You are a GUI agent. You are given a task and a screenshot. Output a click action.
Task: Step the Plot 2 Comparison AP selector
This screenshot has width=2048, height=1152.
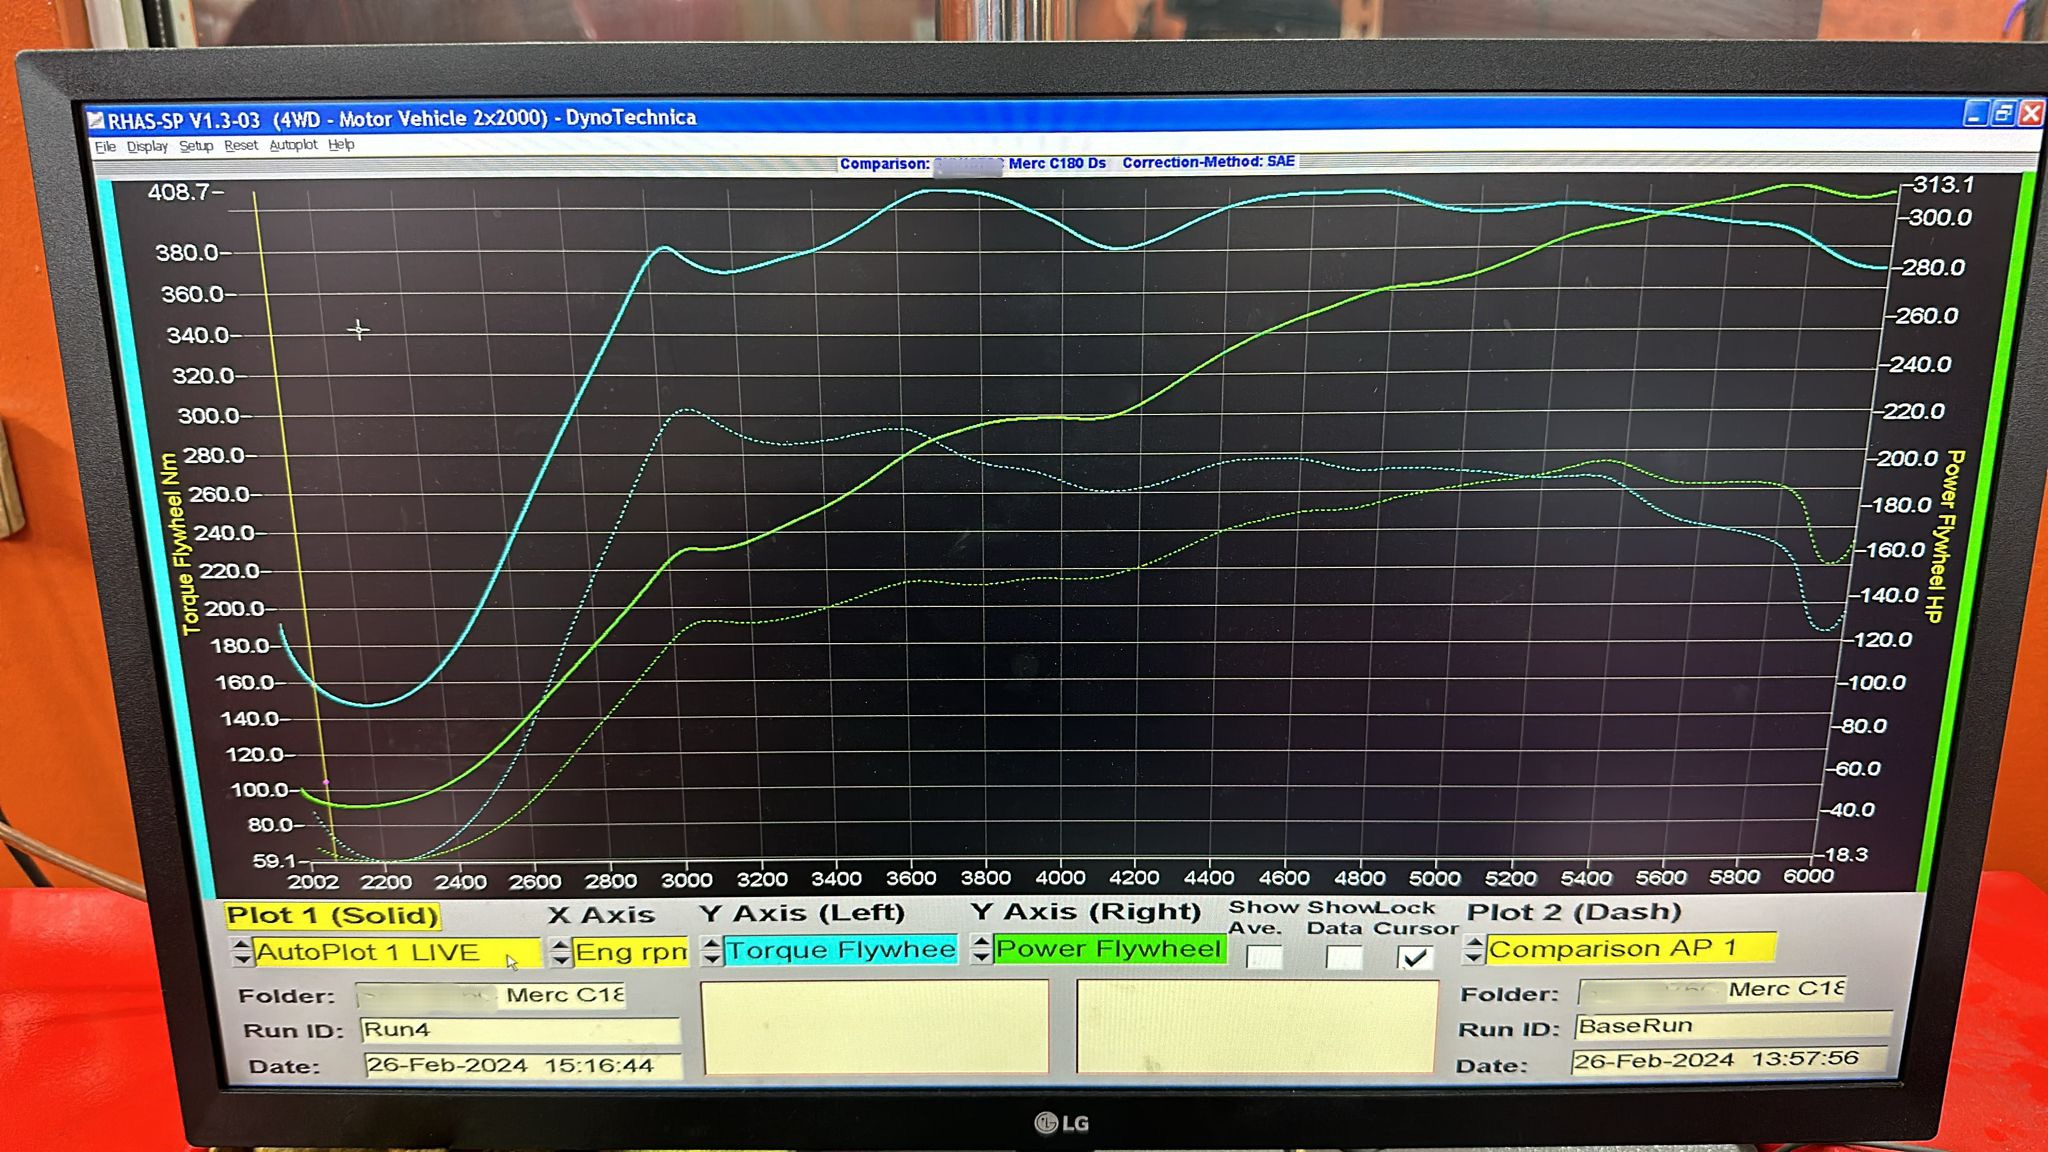1473,948
